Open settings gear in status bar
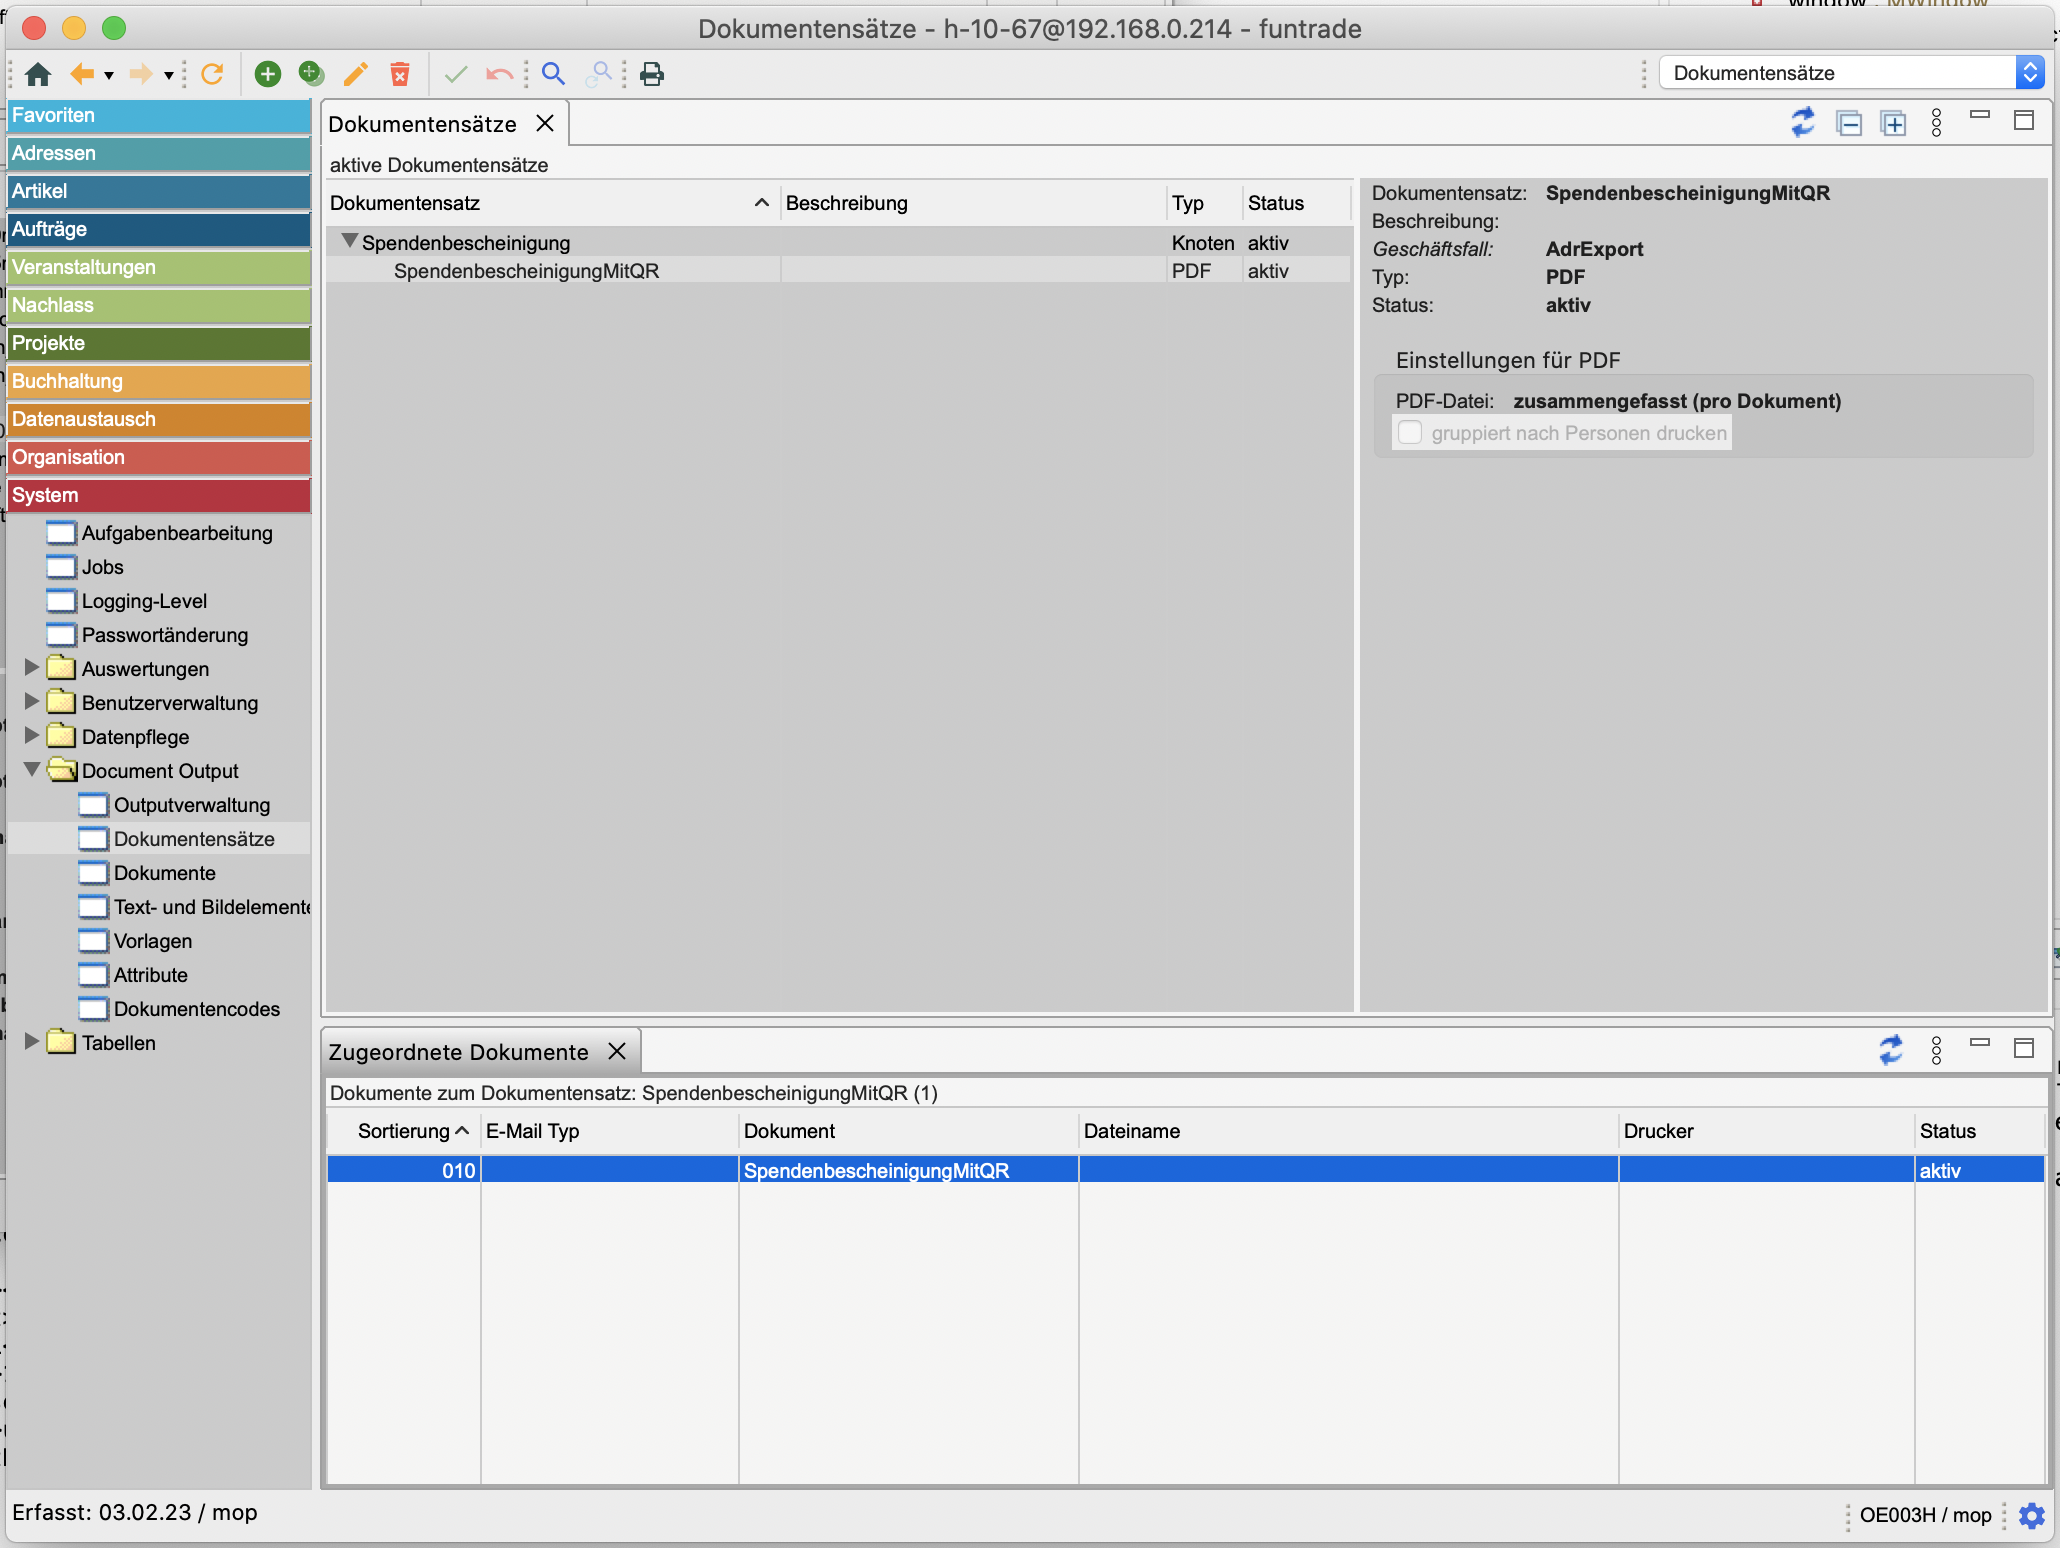Viewport: 2060px width, 1548px height. click(x=2031, y=1515)
